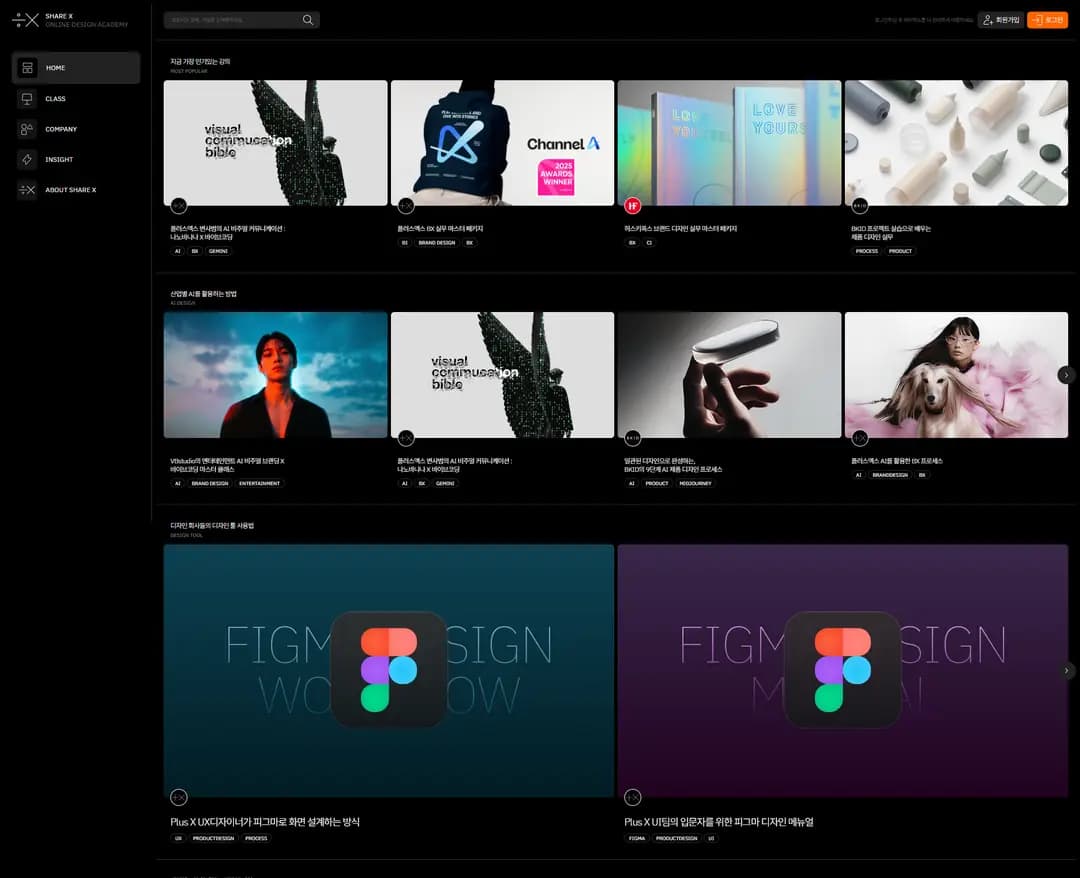Go to the Home menu item

point(76,68)
